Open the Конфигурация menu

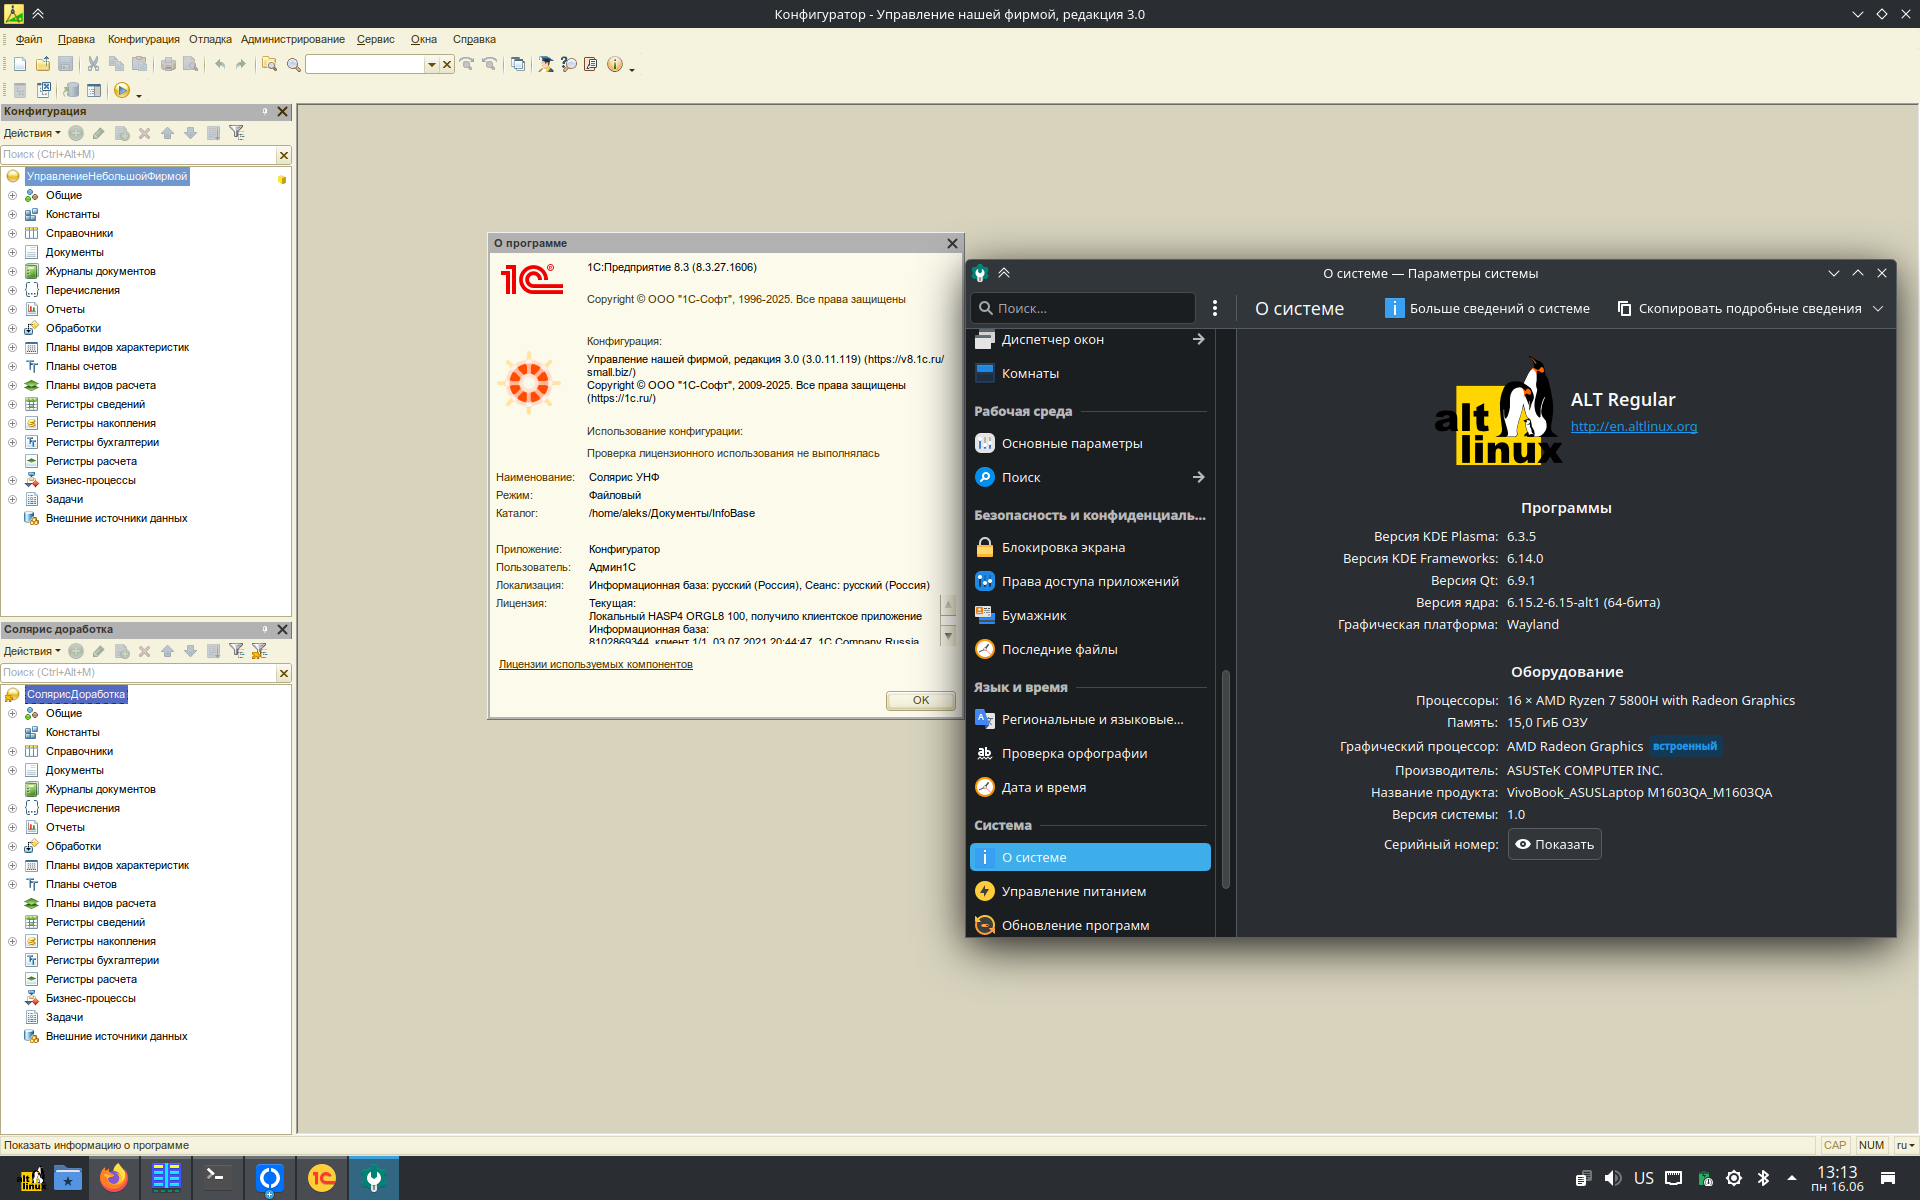click(144, 39)
